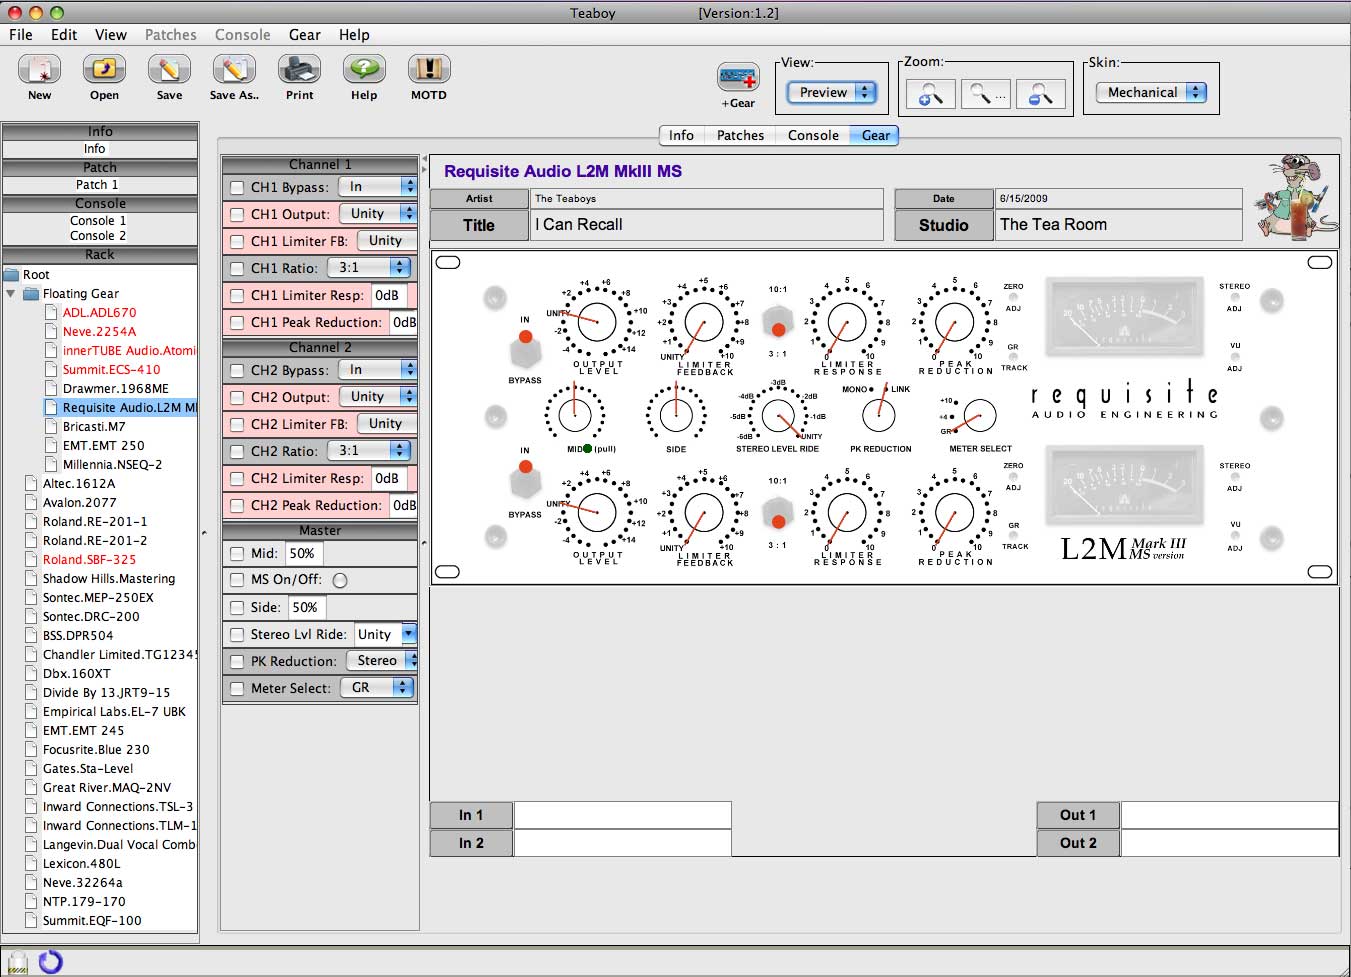Viewport: 1351px width, 977px height.
Task: Open the File menu
Action: 21,35
